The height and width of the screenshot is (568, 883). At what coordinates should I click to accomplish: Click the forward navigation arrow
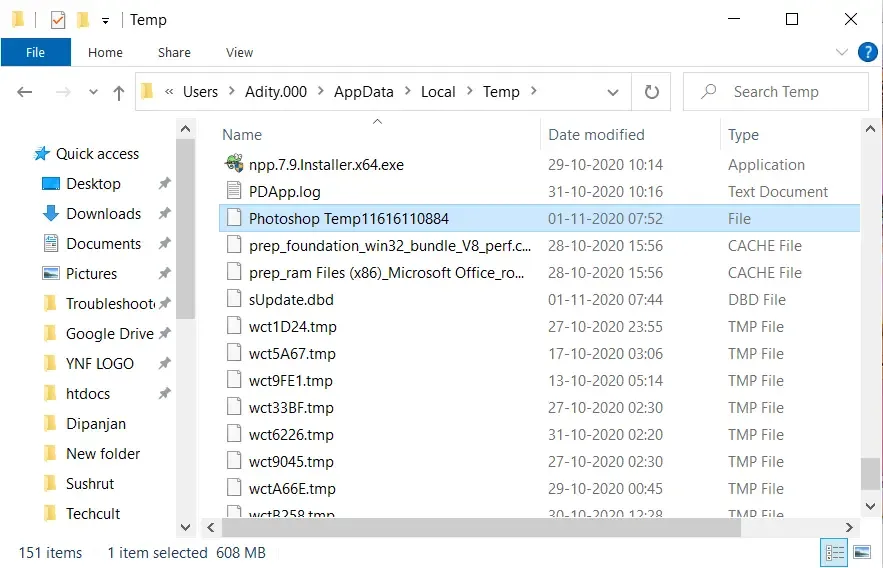63,92
